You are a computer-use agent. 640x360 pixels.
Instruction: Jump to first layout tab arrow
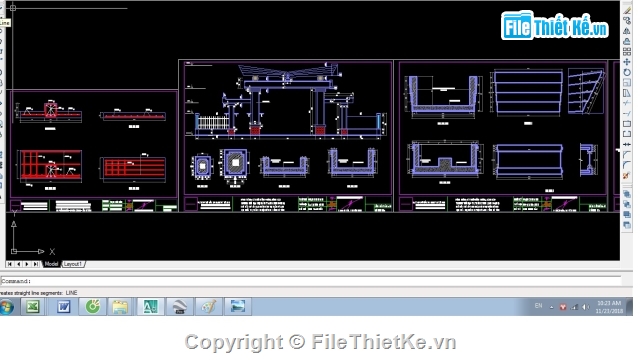(x=10, y=264)
